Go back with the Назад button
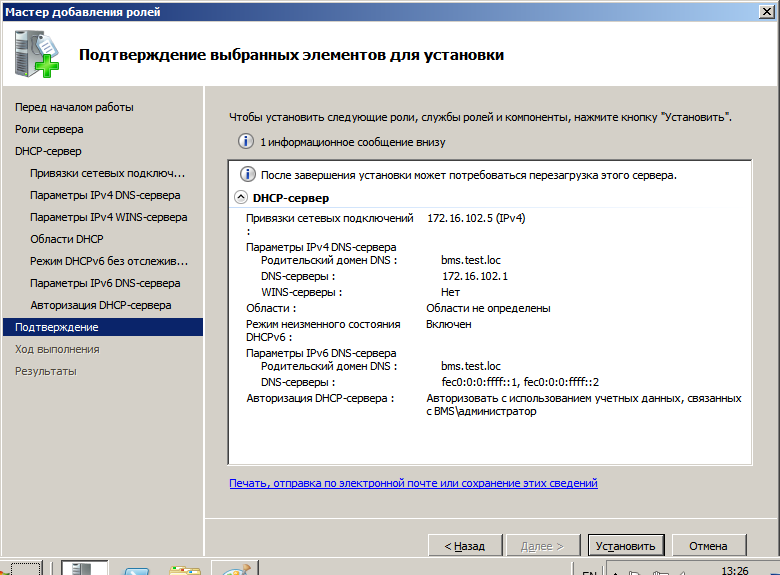This screenshot has height=575, width=780. coord(465,546)
